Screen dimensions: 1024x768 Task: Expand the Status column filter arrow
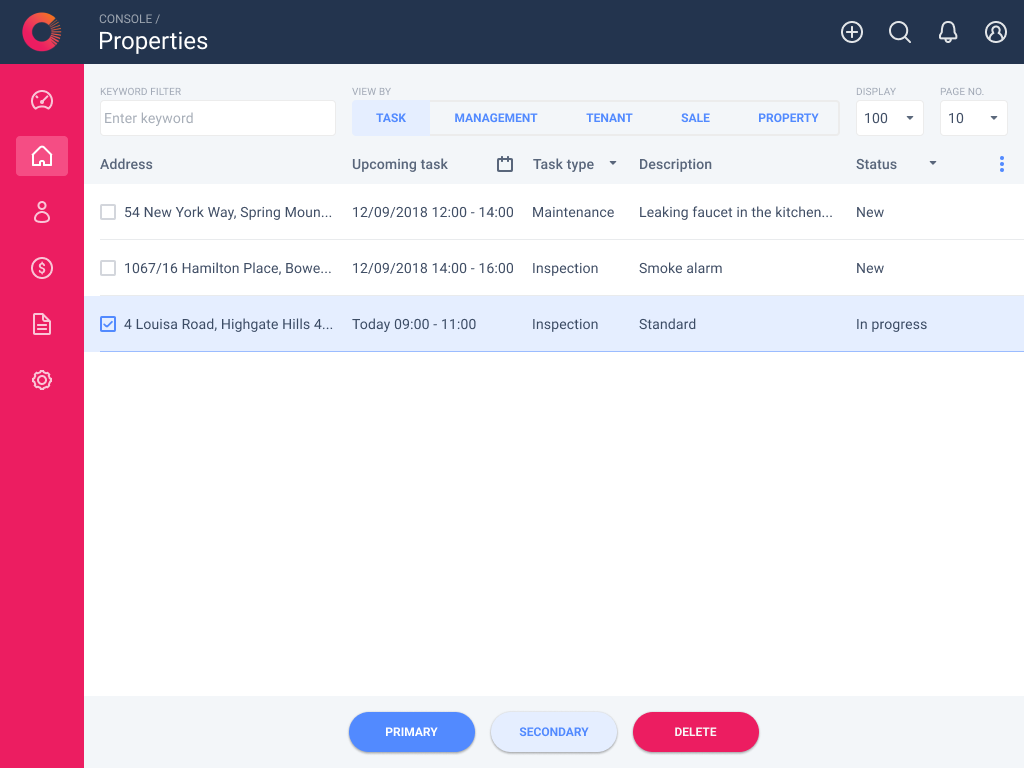tap(933, 163)
